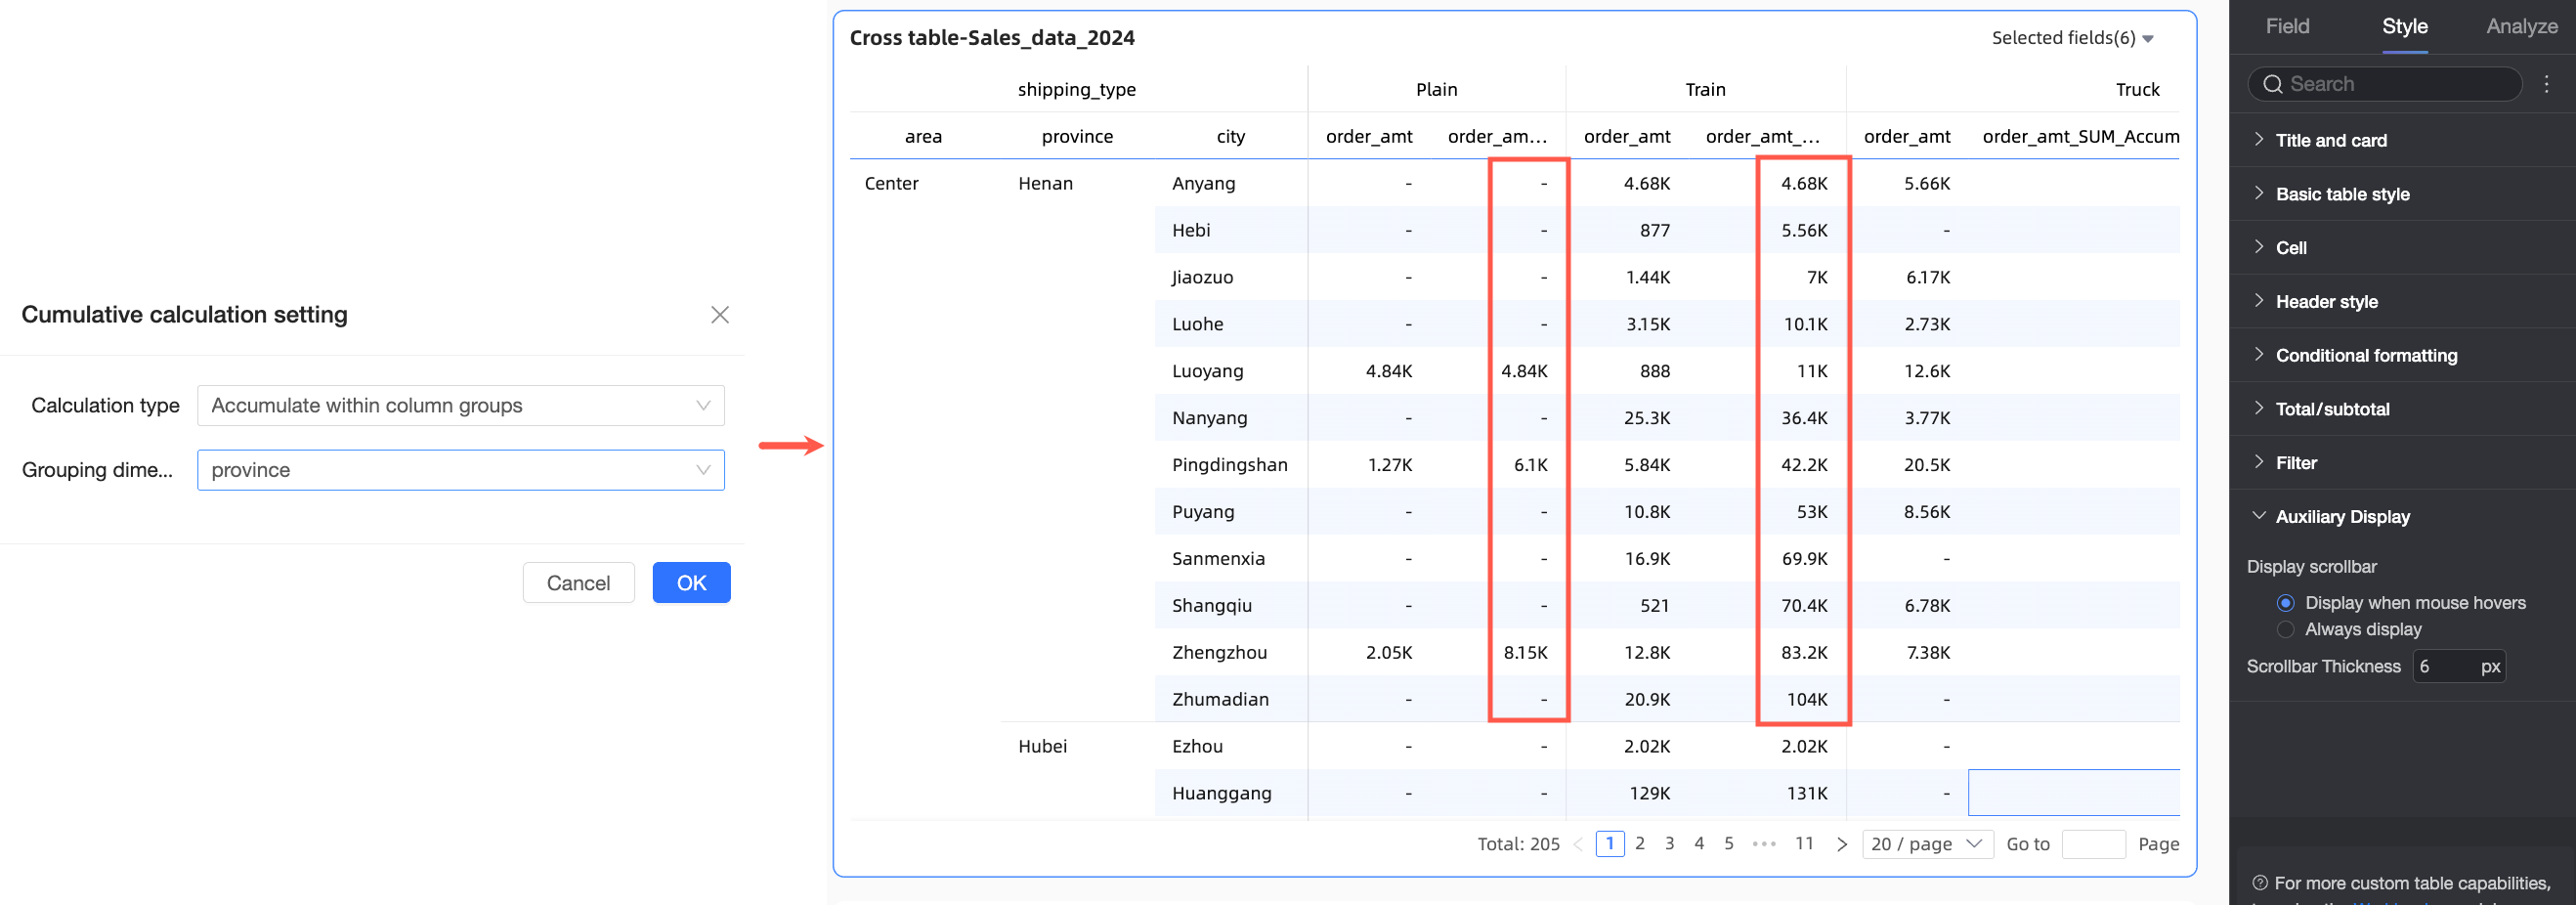Image resolution: width=2576 pixels, height=905 pixels.
Task: Open the Calculation type dropdown
Action: [x=461, y=406]
